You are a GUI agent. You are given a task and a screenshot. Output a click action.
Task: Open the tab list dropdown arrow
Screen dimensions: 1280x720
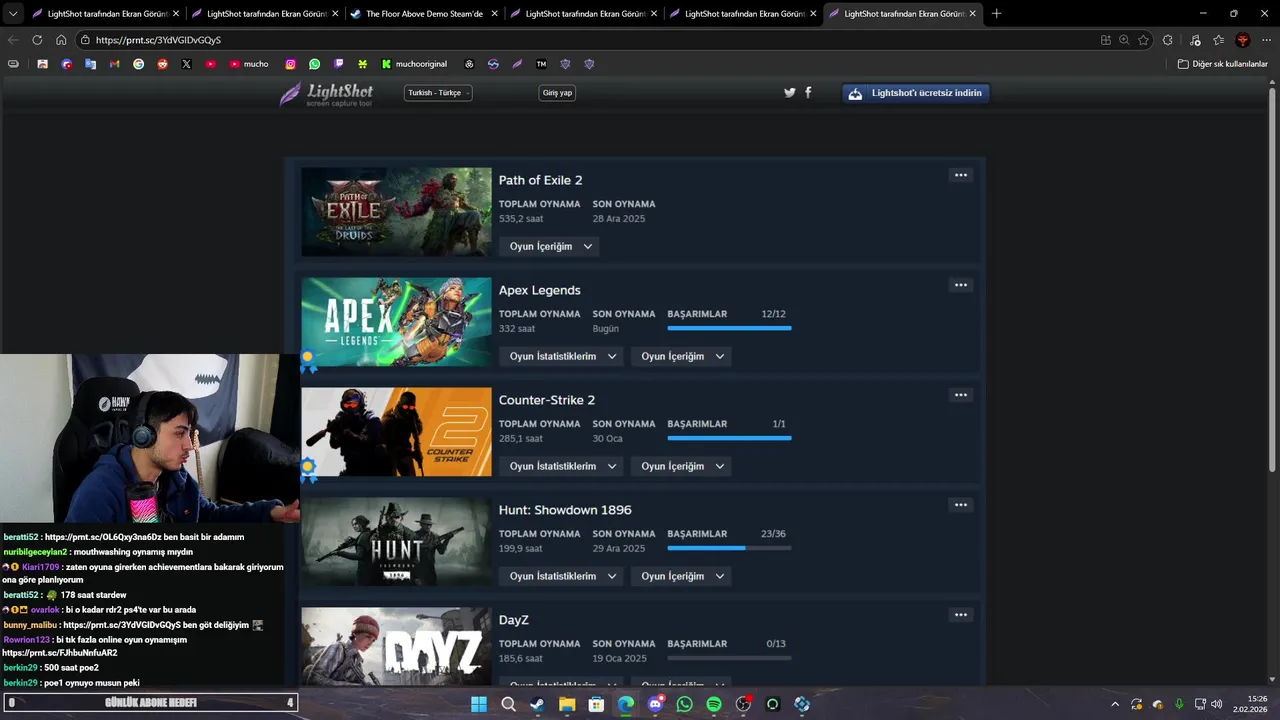13,14
